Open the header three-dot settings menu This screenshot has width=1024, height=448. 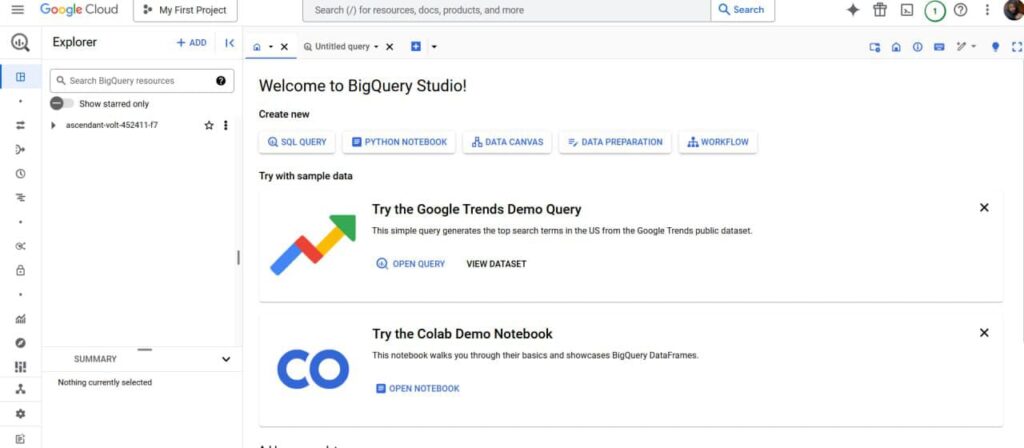987,10
